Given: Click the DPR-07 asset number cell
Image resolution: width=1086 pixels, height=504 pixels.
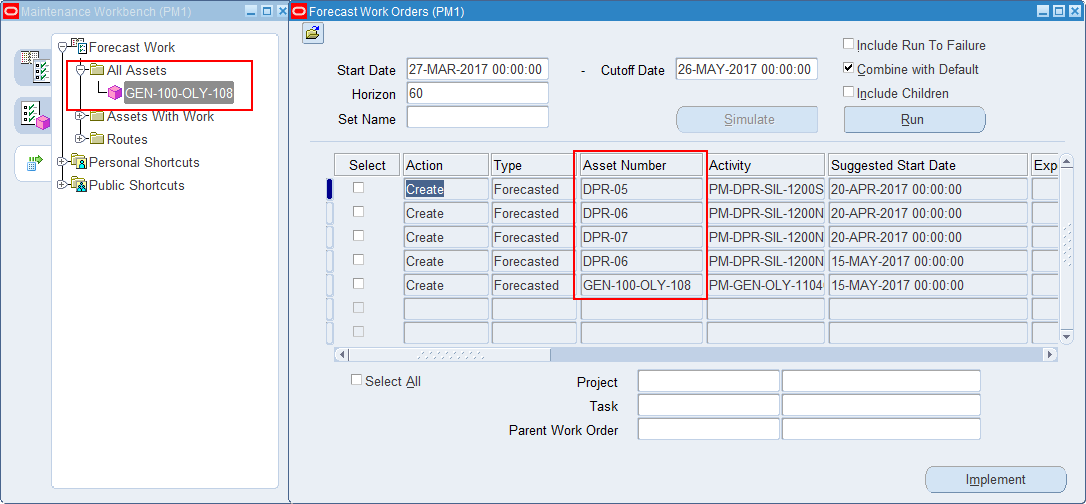Looking at the screenshot, I should (642, 237).
